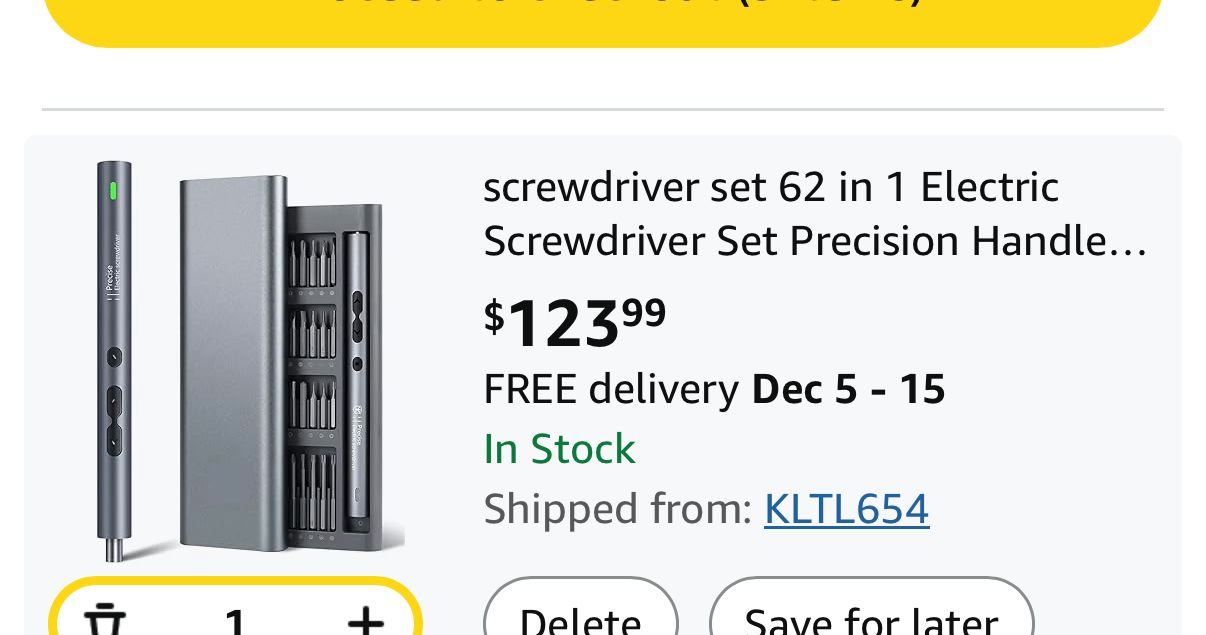Click the green indicator light on screwdriver
The image size is (1206, 635).
point(114,189)
